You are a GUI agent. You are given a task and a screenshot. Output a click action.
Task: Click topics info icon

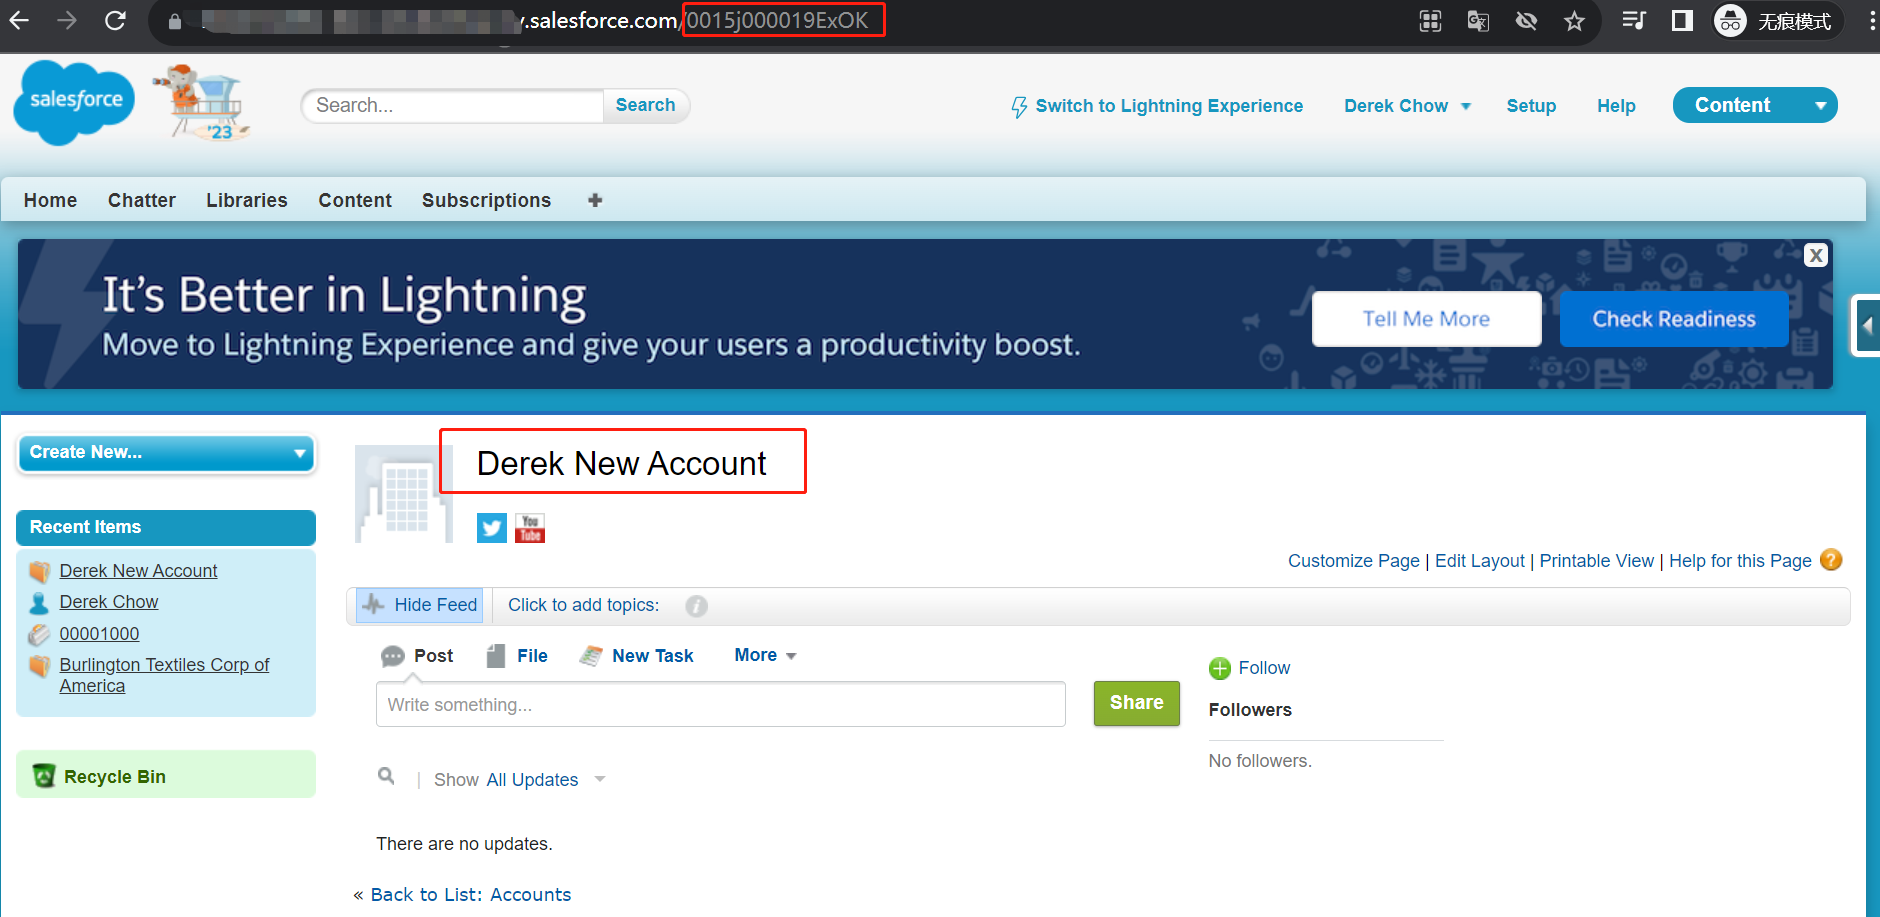coord(696,606)
